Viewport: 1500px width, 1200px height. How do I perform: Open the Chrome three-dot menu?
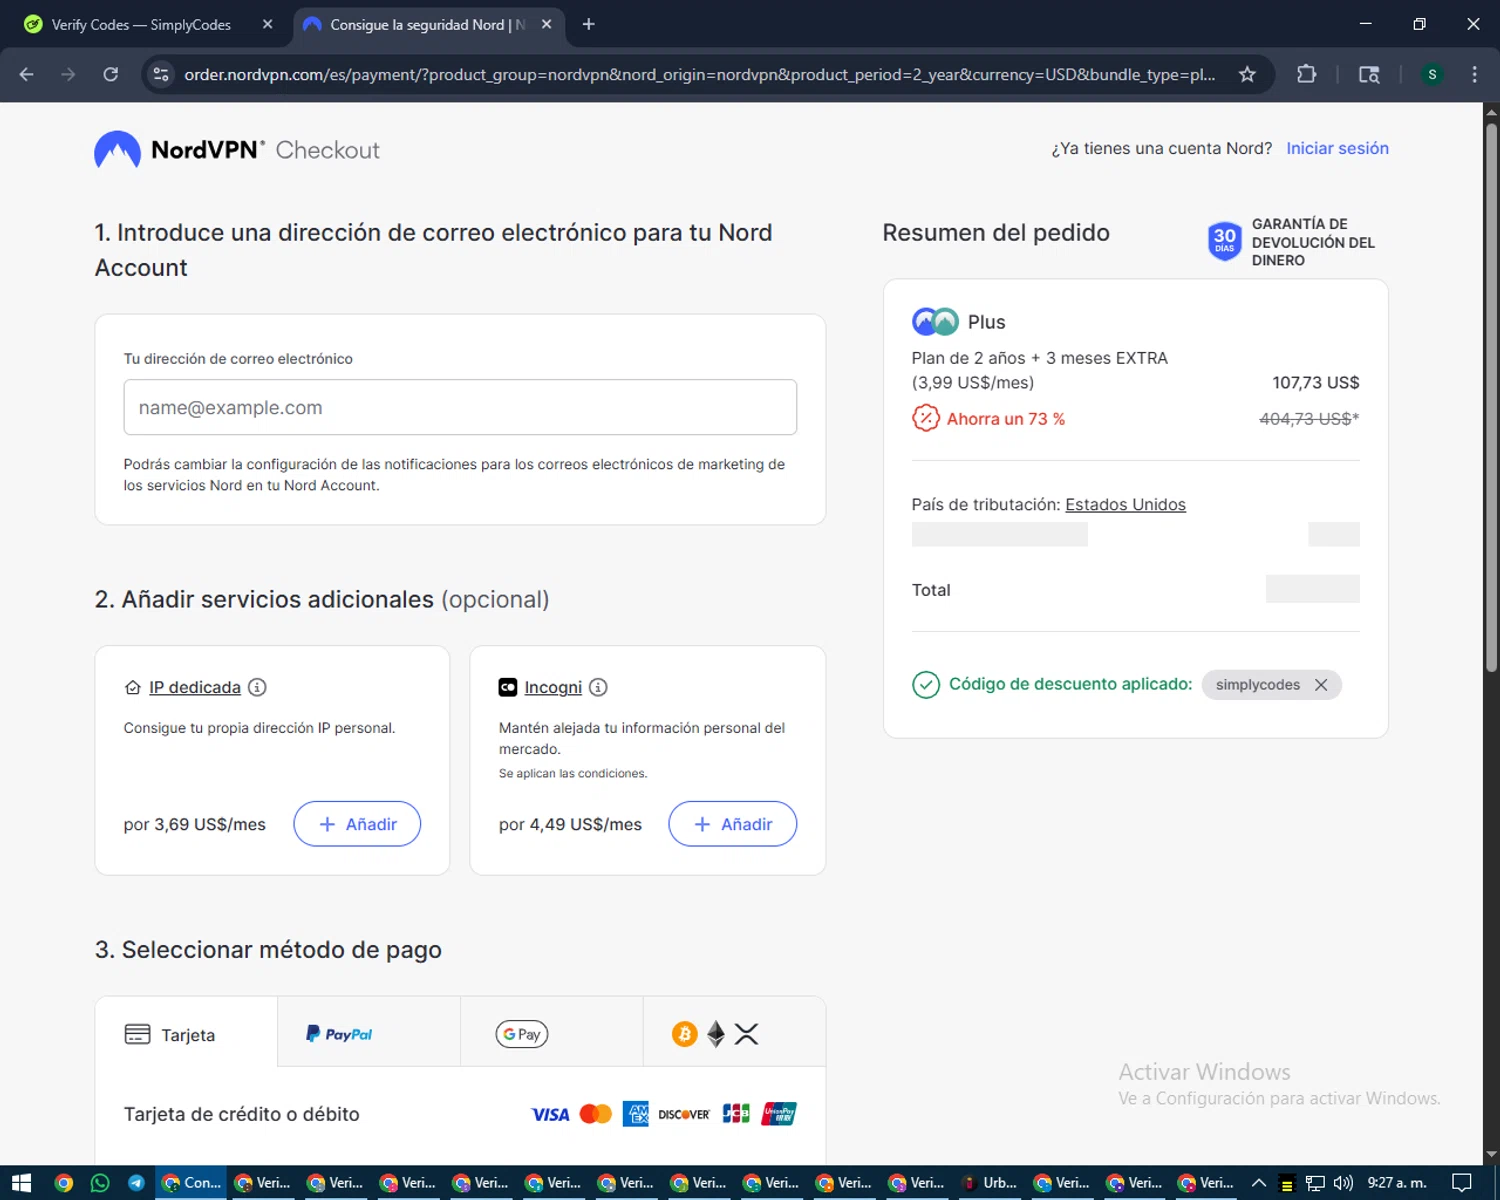[x=1474, y=74]
